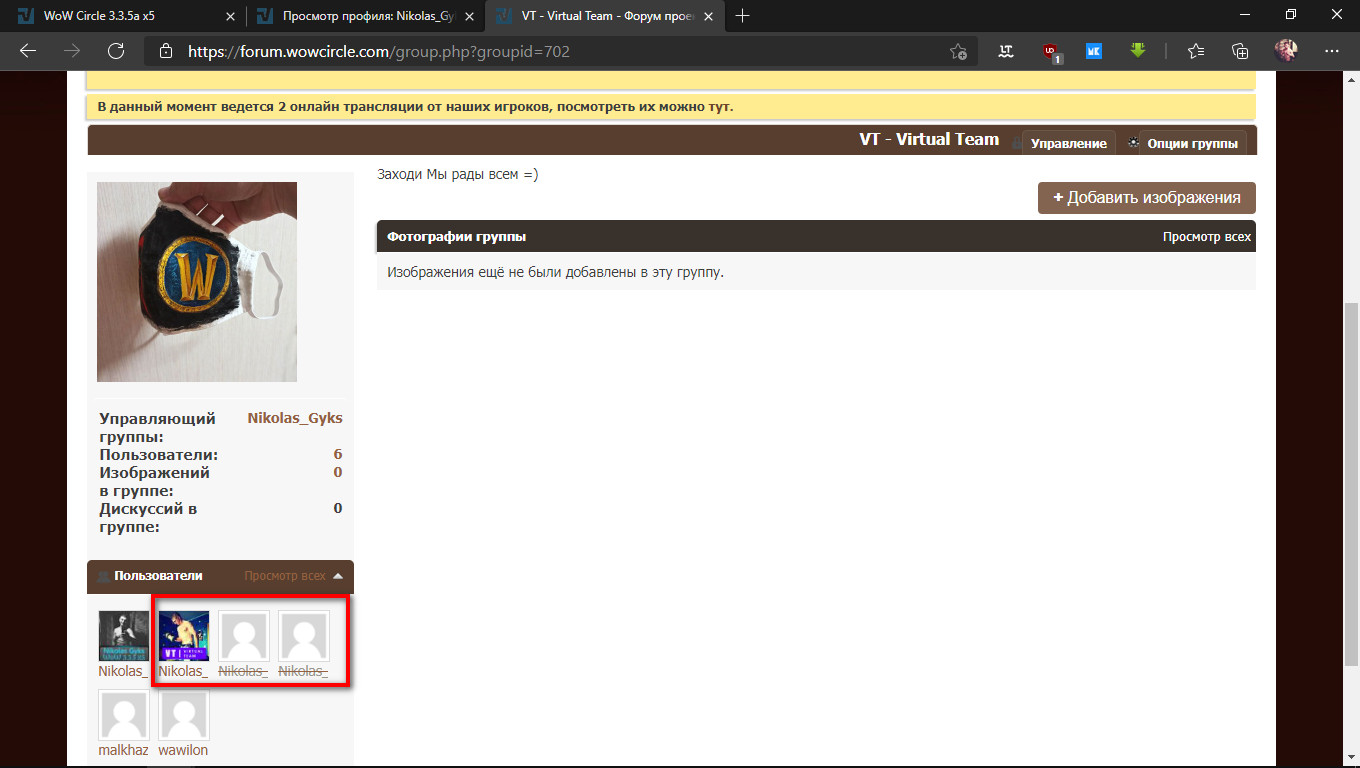Click the browser profile avatar
This screenshot has width=1360, height=768.
point(1286,51)
